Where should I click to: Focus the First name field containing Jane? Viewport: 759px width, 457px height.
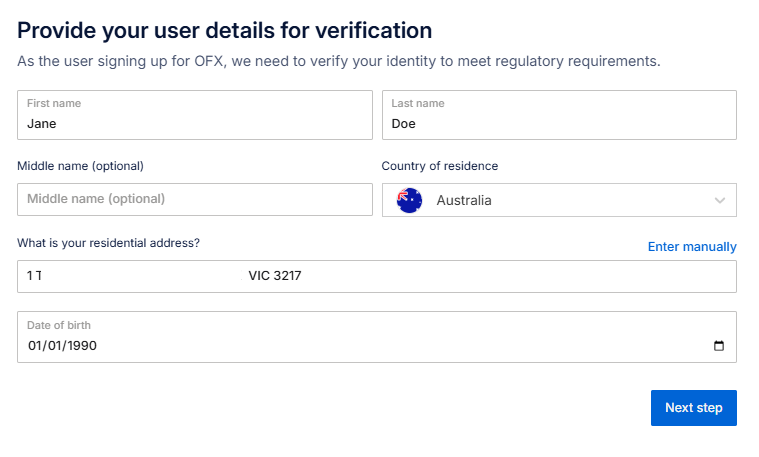click(x=195, y=124)
